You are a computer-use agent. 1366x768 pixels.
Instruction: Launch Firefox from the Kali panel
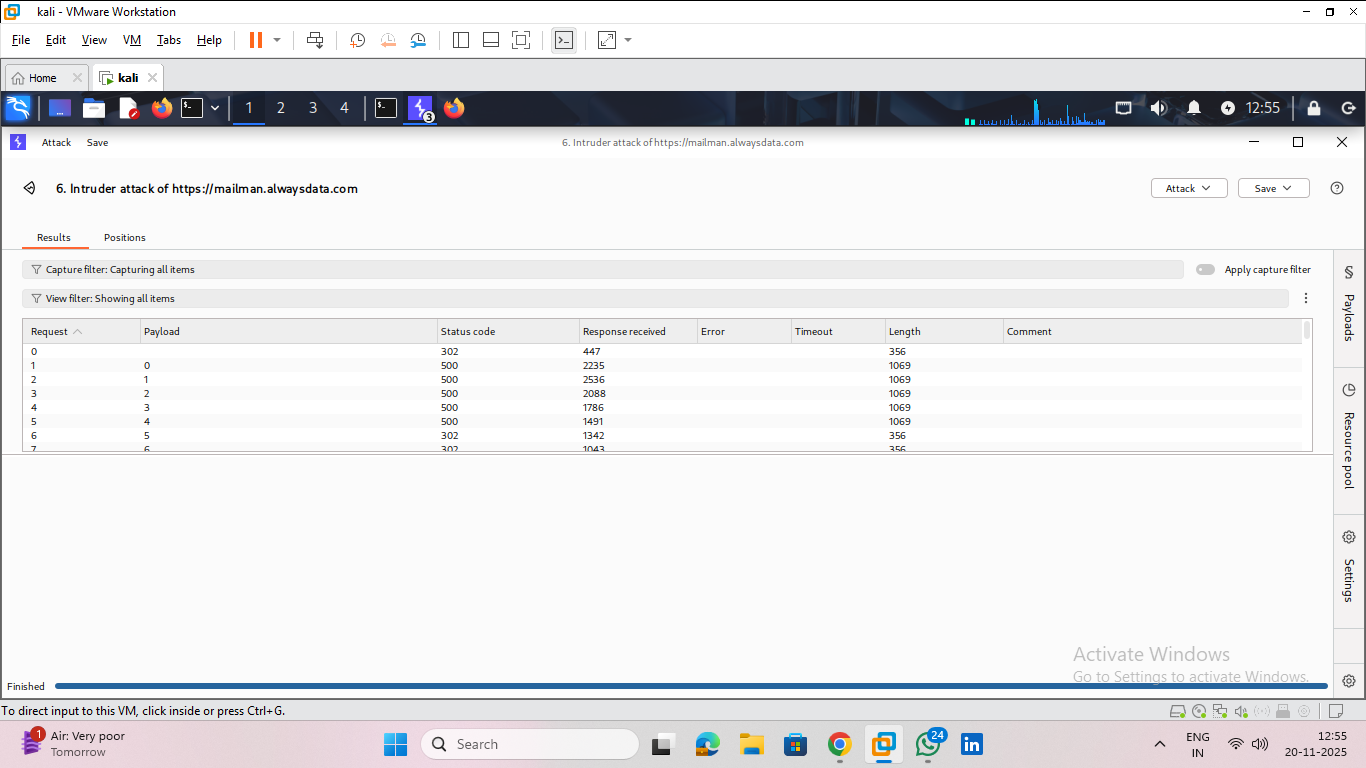[162, 108]
